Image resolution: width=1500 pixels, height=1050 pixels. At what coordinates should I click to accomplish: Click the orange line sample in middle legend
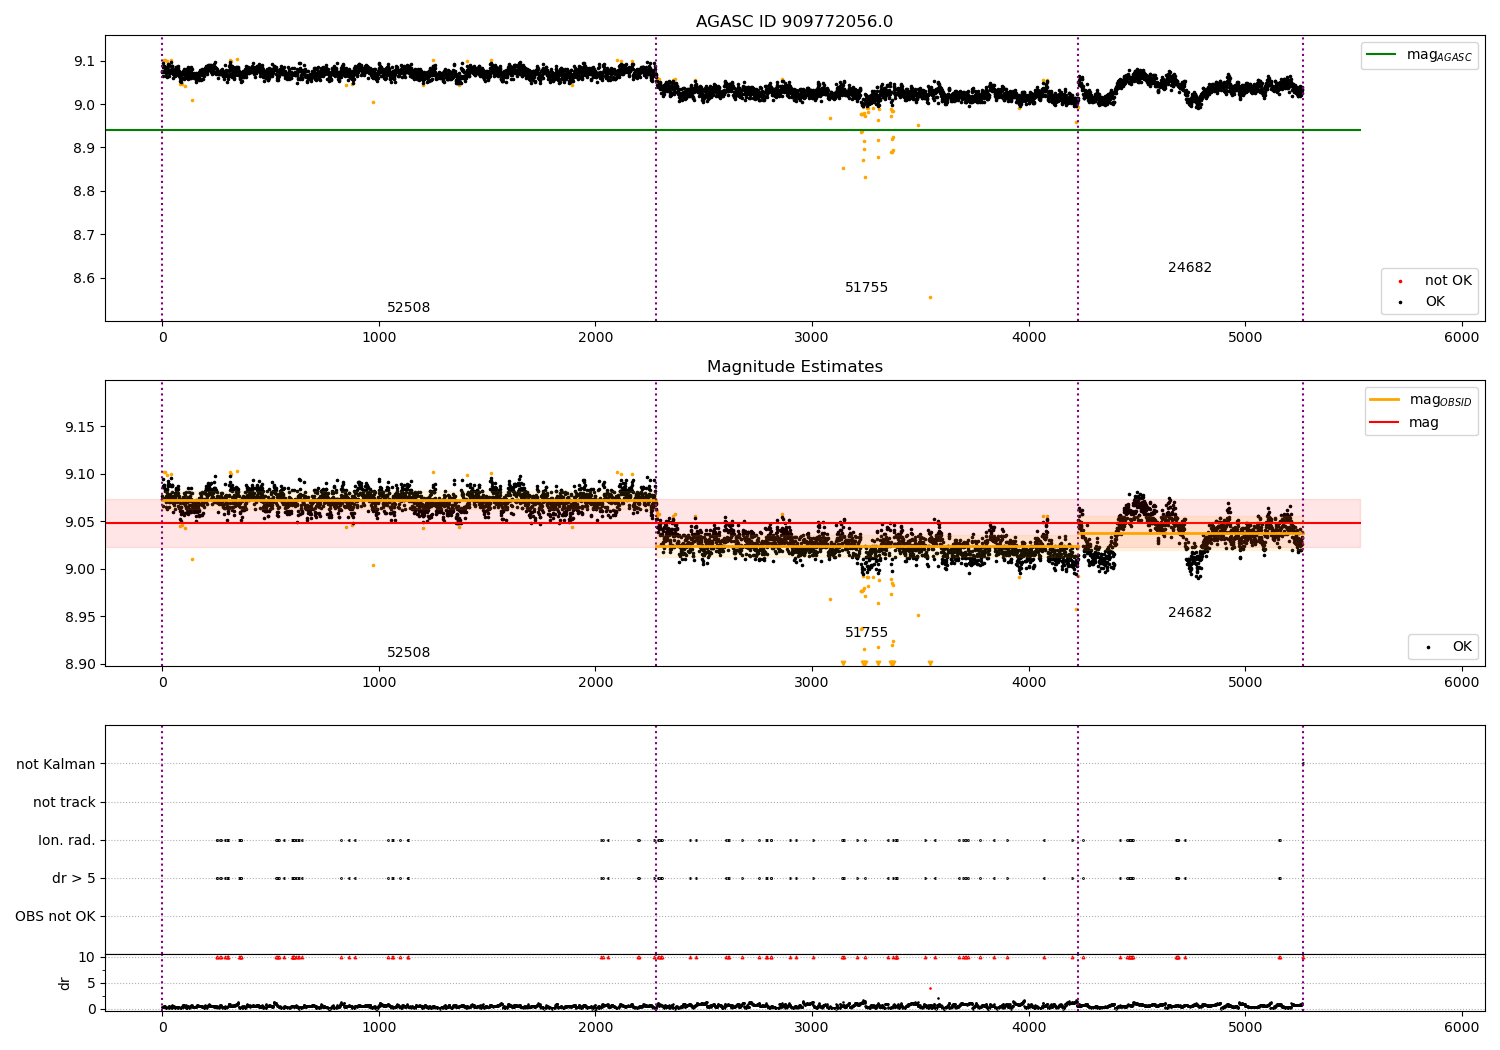tap(1385, 400)
